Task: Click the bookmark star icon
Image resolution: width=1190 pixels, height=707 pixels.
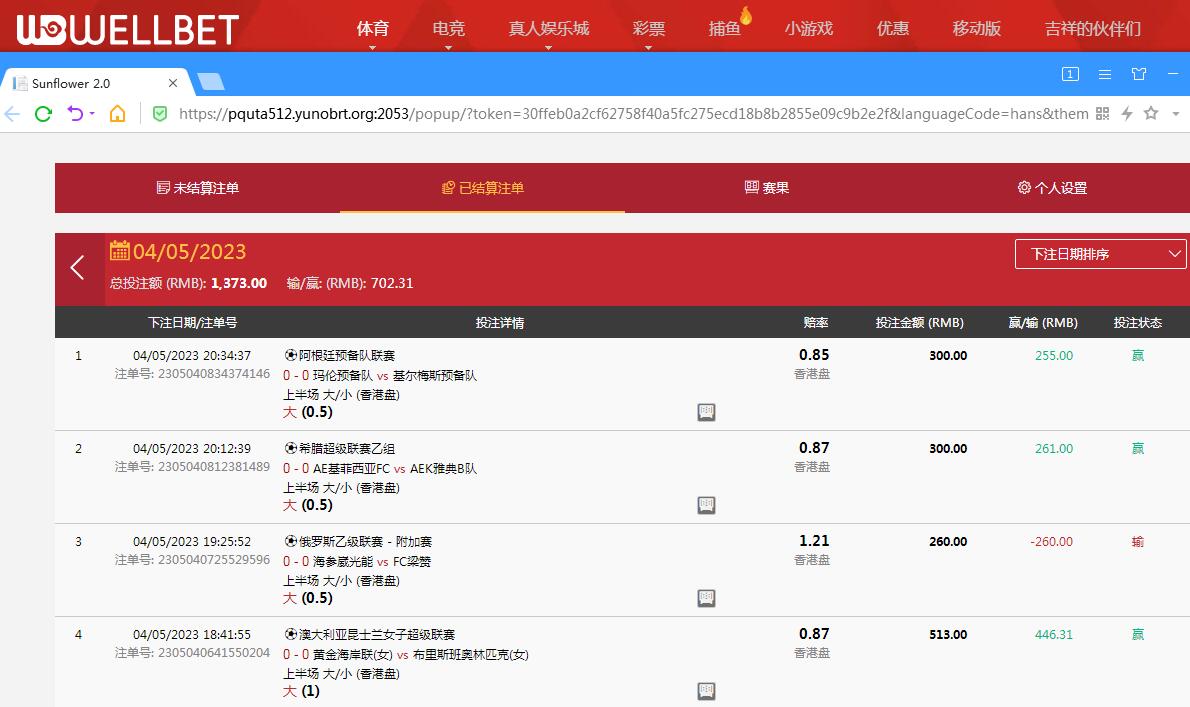Action: 1151,114
